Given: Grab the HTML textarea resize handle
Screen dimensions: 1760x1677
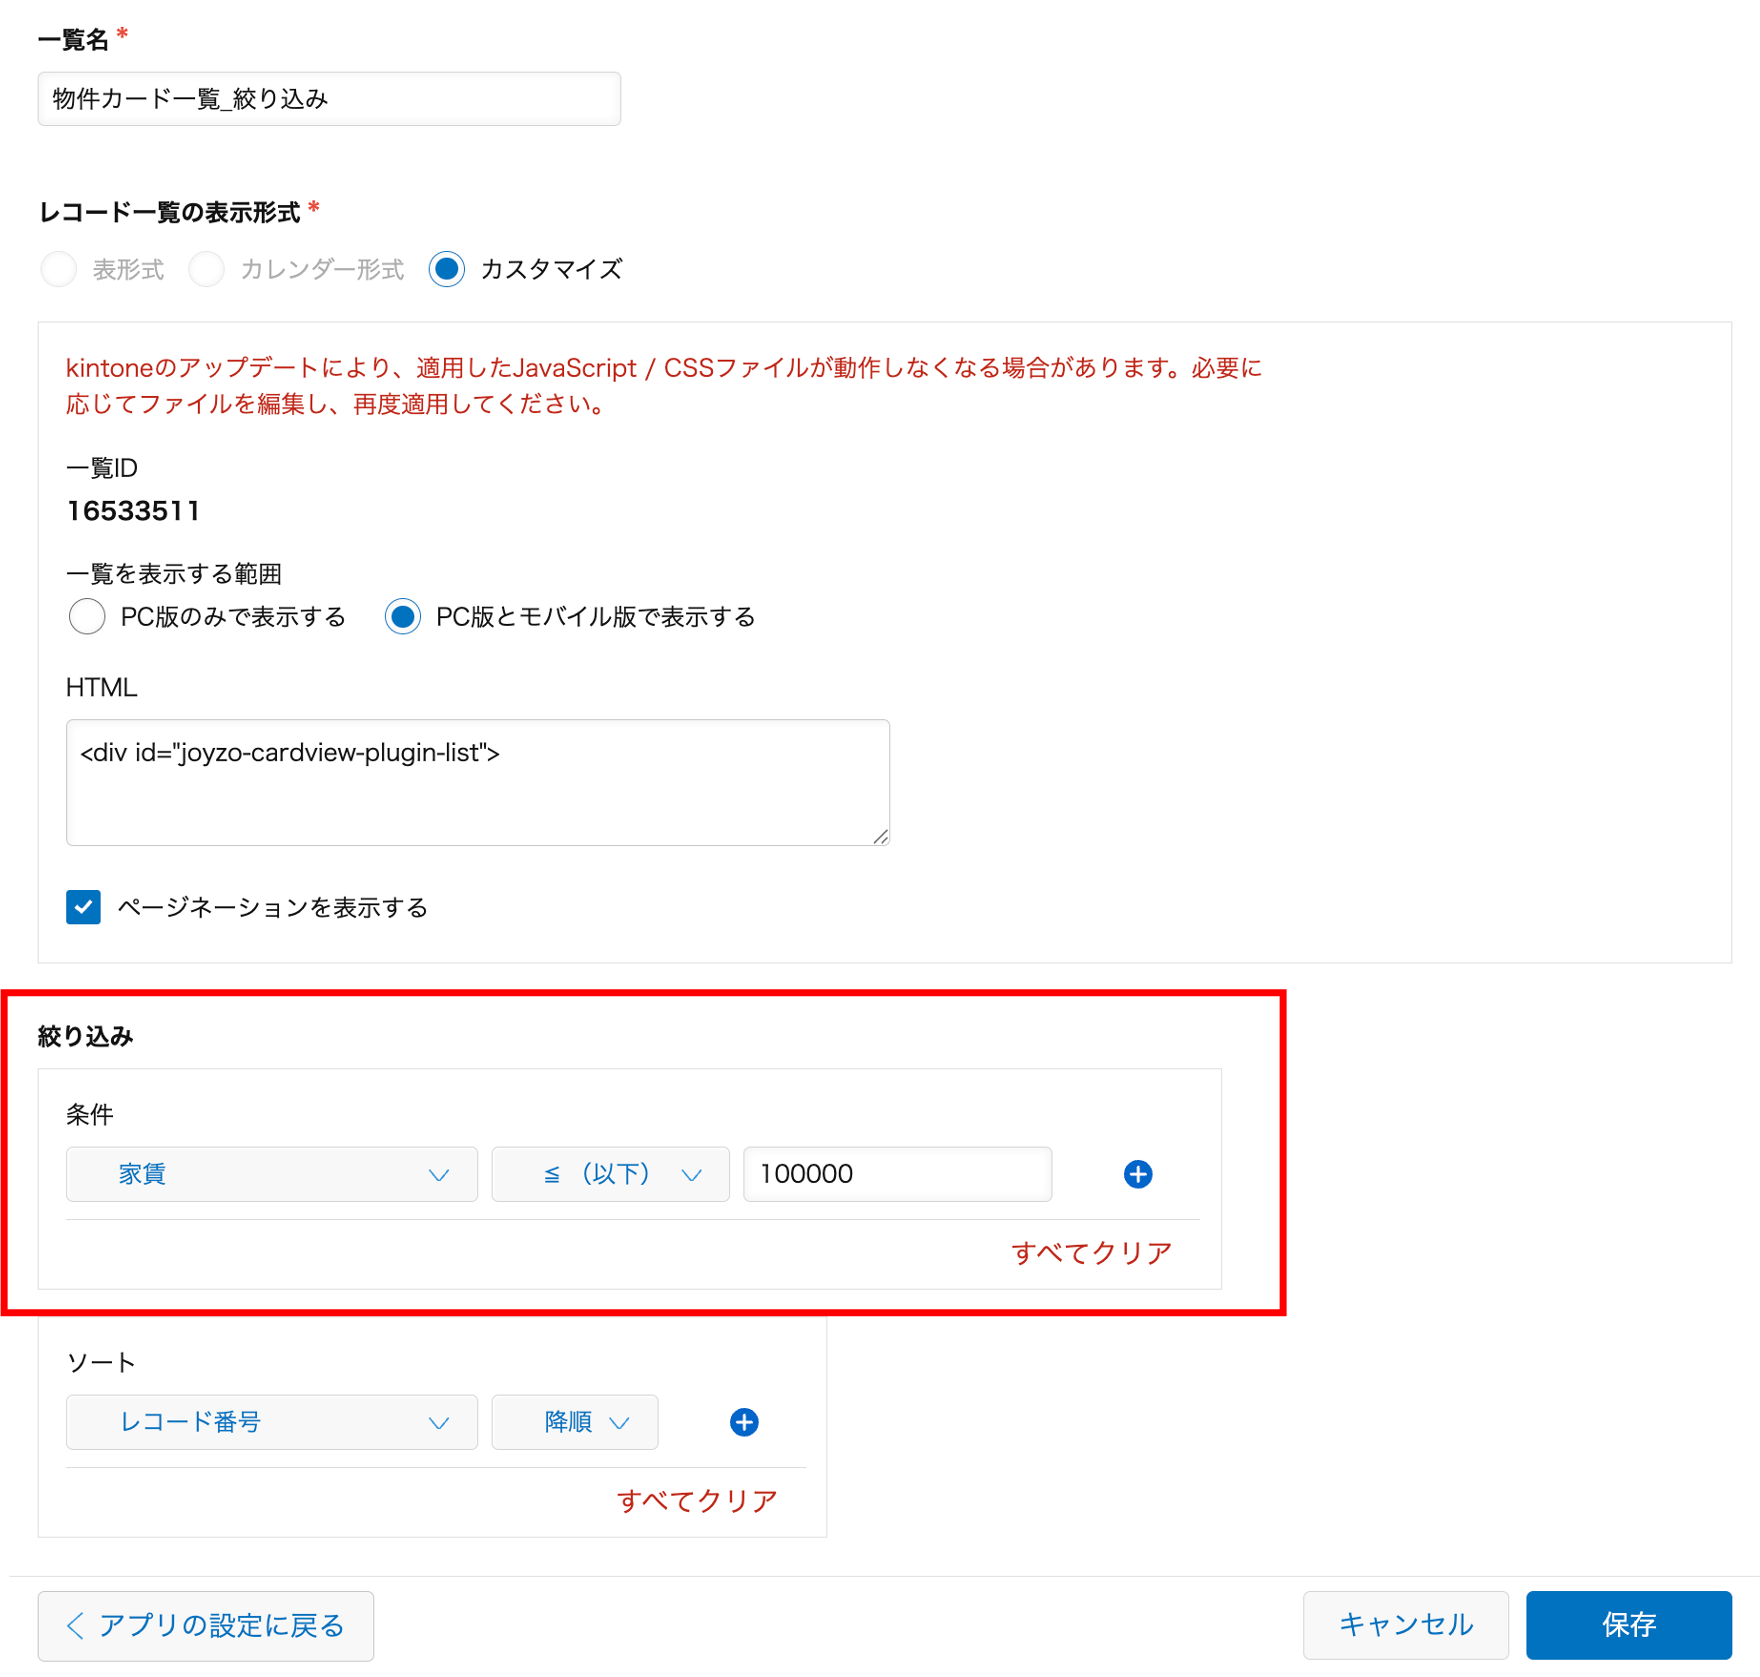Looking at the screenshot, I should pyautogui.click(x=880, y=836).
